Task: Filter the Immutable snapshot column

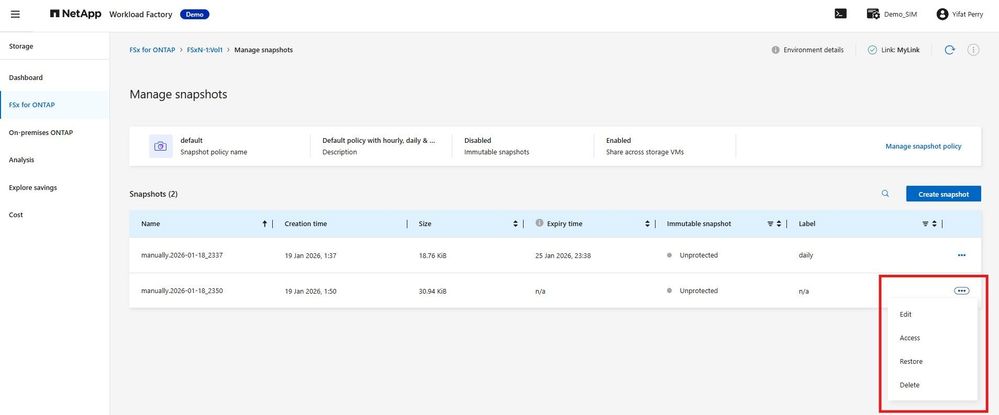Action: 770,224
